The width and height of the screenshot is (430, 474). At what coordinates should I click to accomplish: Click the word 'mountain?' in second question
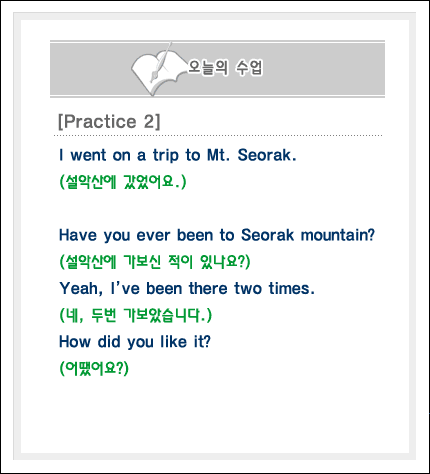(x=338, y=235)
